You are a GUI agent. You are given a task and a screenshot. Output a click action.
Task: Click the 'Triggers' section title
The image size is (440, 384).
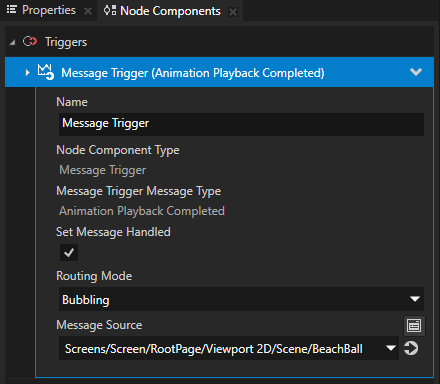click(x=66, y=42)
